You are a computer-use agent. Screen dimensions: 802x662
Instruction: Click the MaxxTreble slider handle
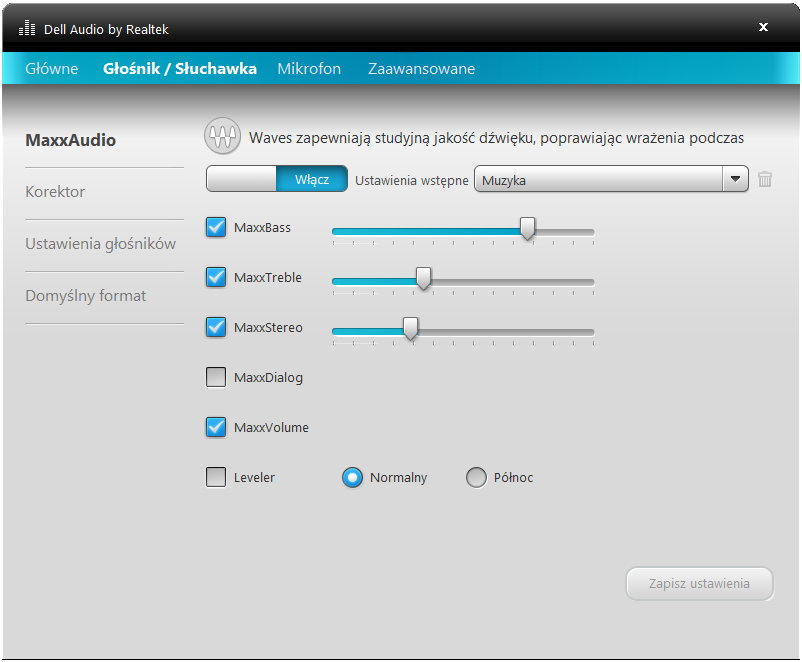(x=423, y=278)
